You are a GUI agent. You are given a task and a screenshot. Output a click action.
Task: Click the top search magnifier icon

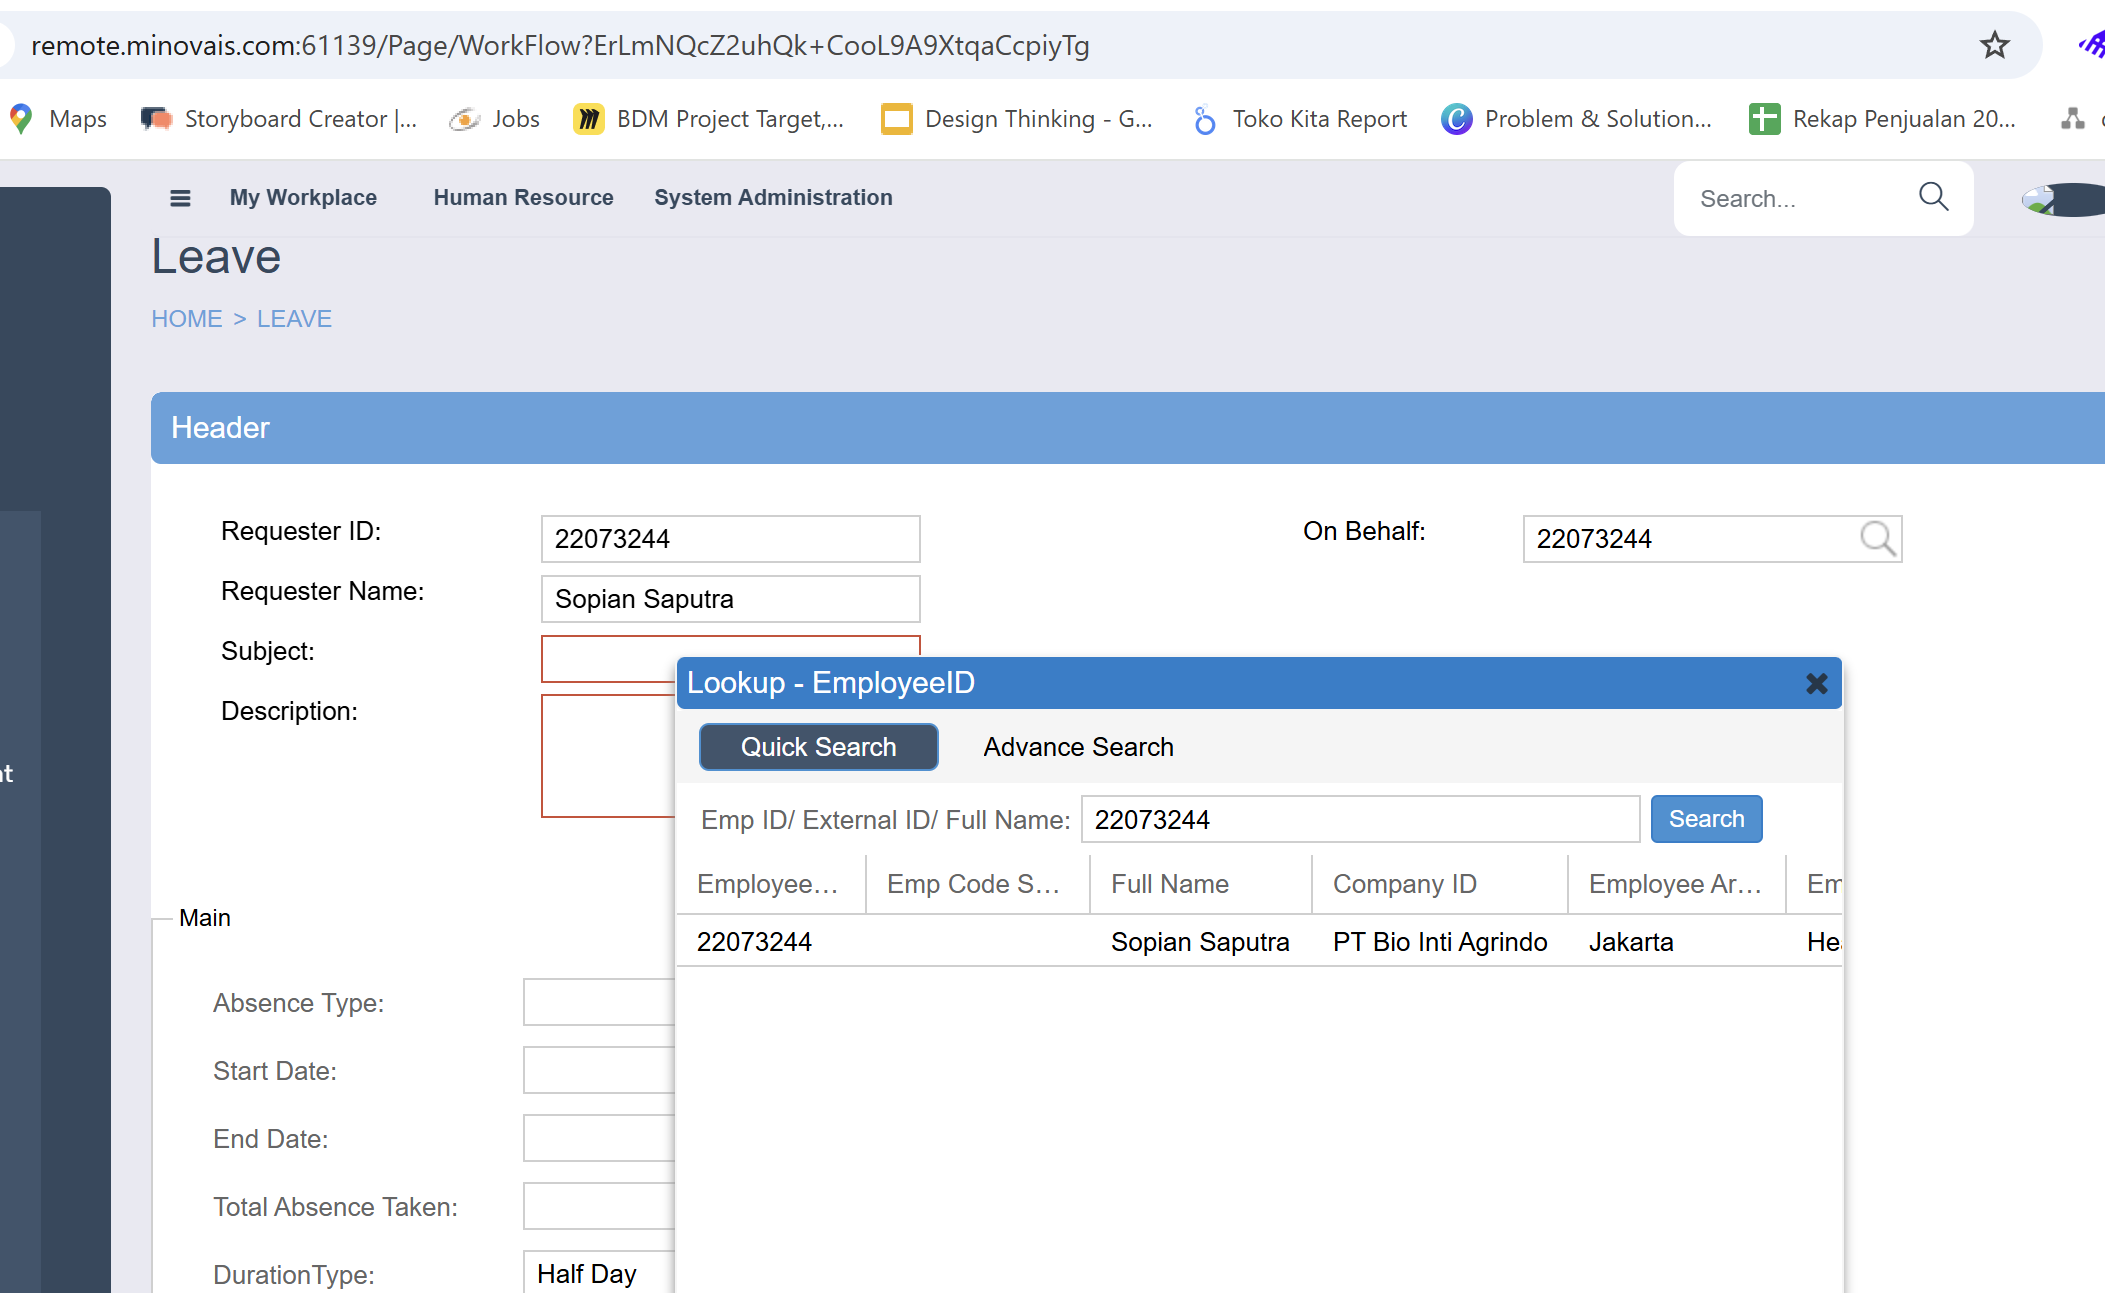(x=1933, y=197)
